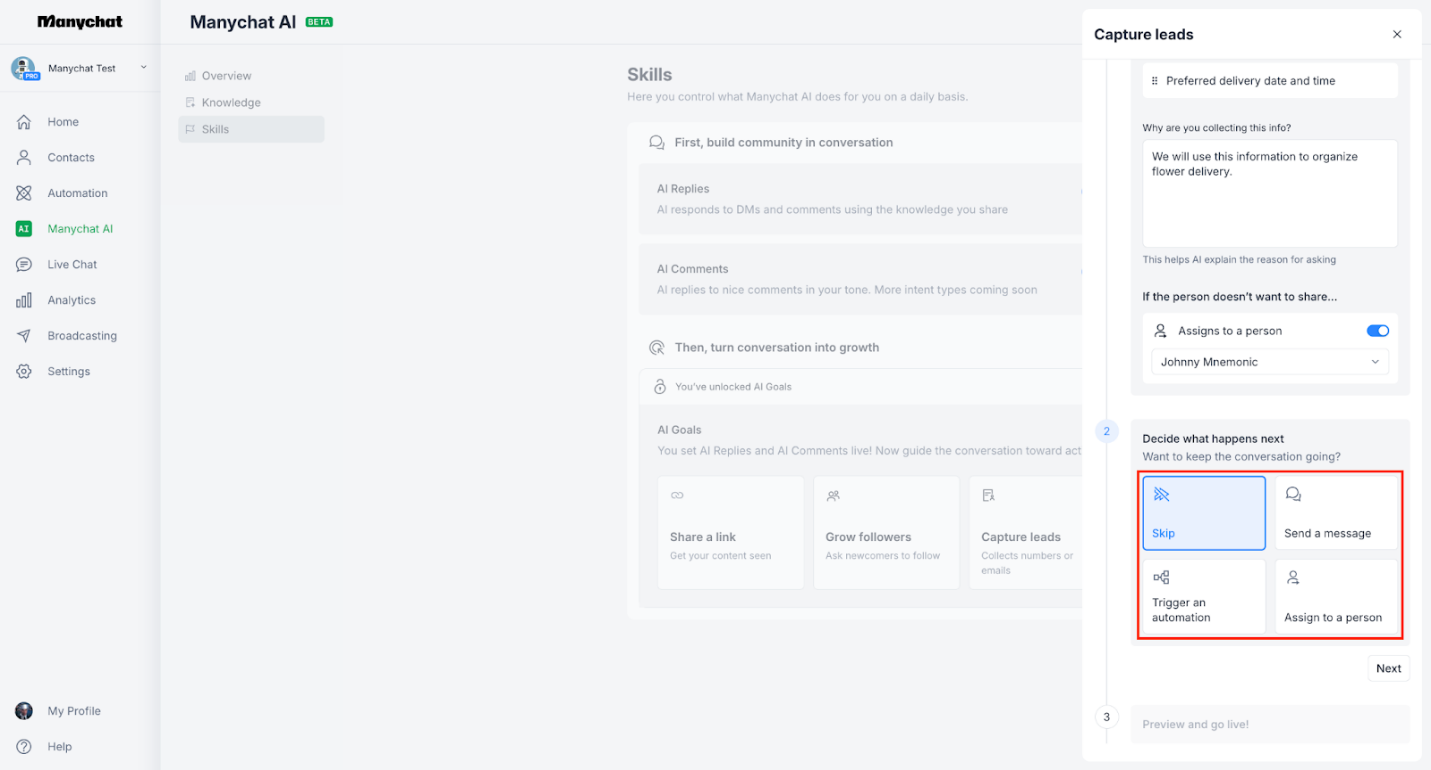Open the Automation section
Viewport: 1431px width, 770px height.
tap(77, 192)
